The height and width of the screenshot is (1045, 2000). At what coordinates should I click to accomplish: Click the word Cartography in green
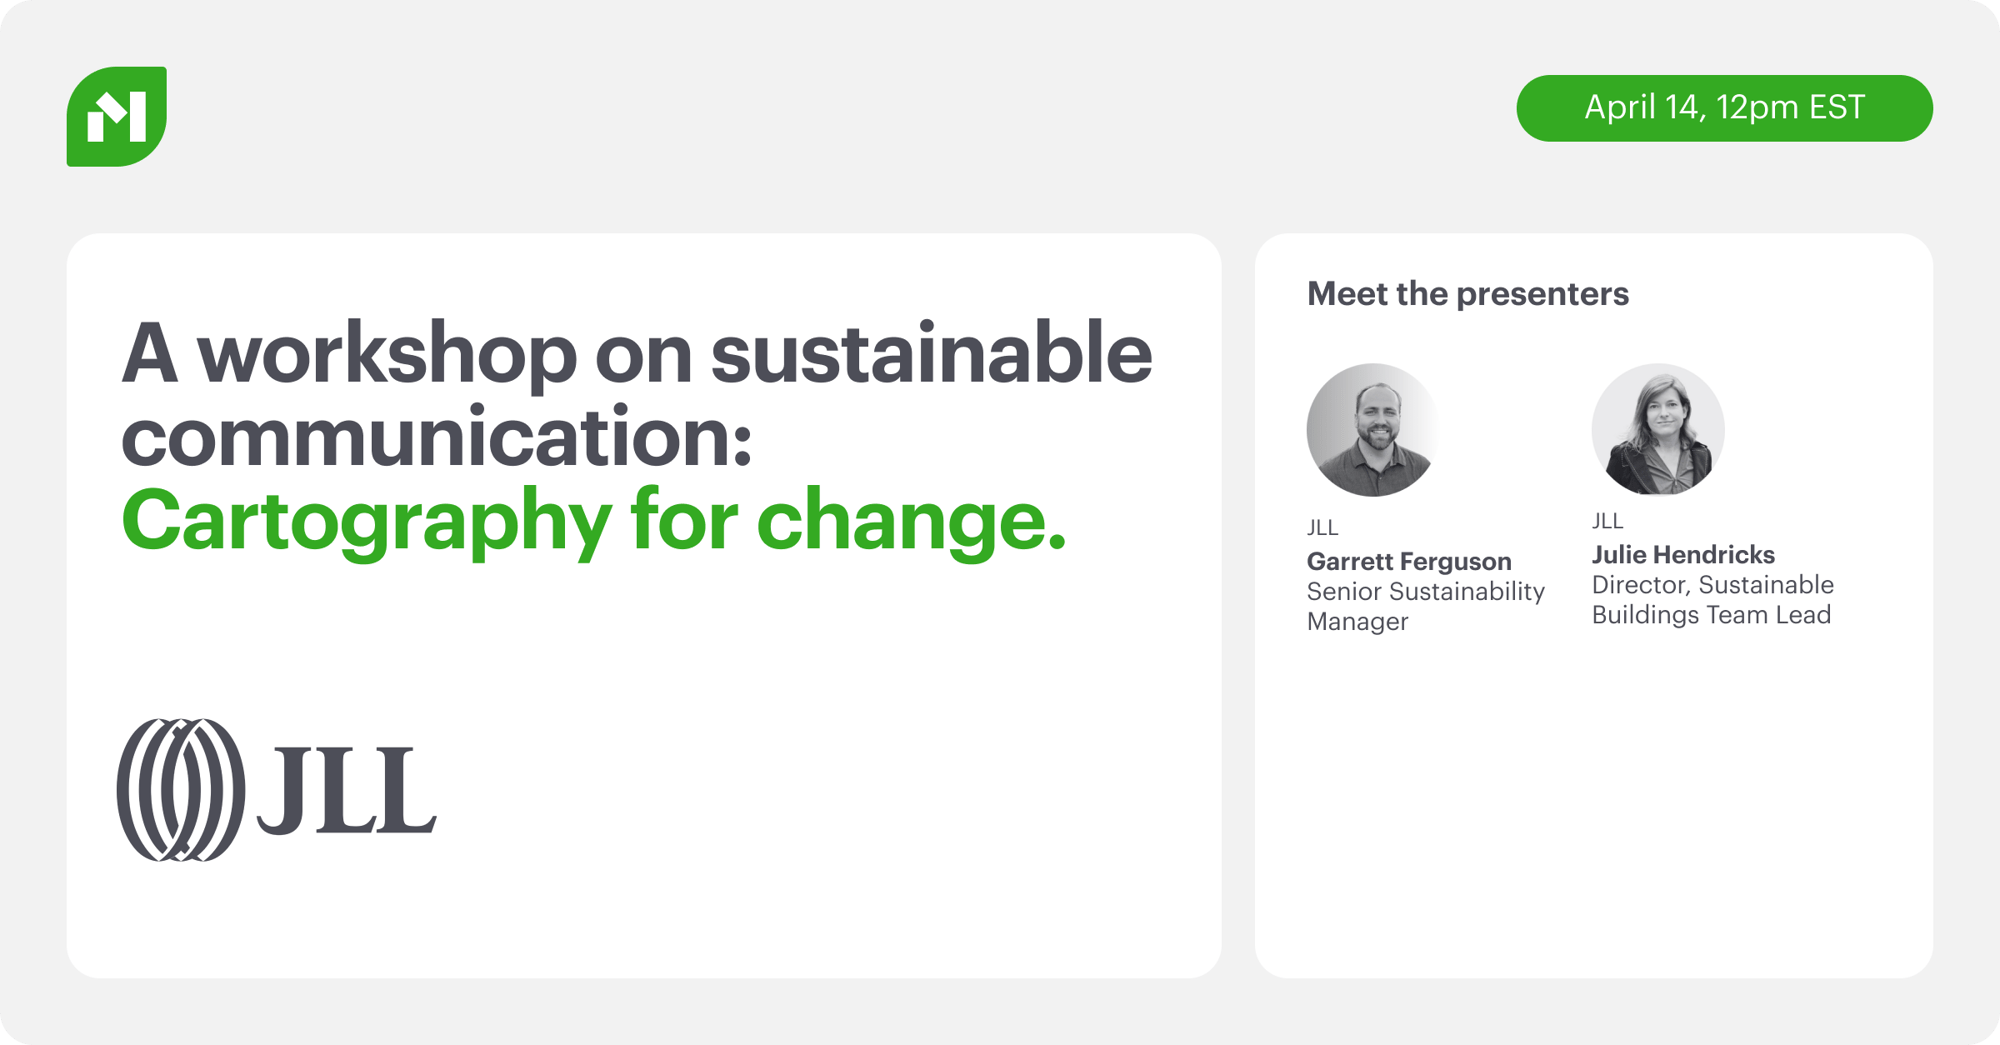366,521
